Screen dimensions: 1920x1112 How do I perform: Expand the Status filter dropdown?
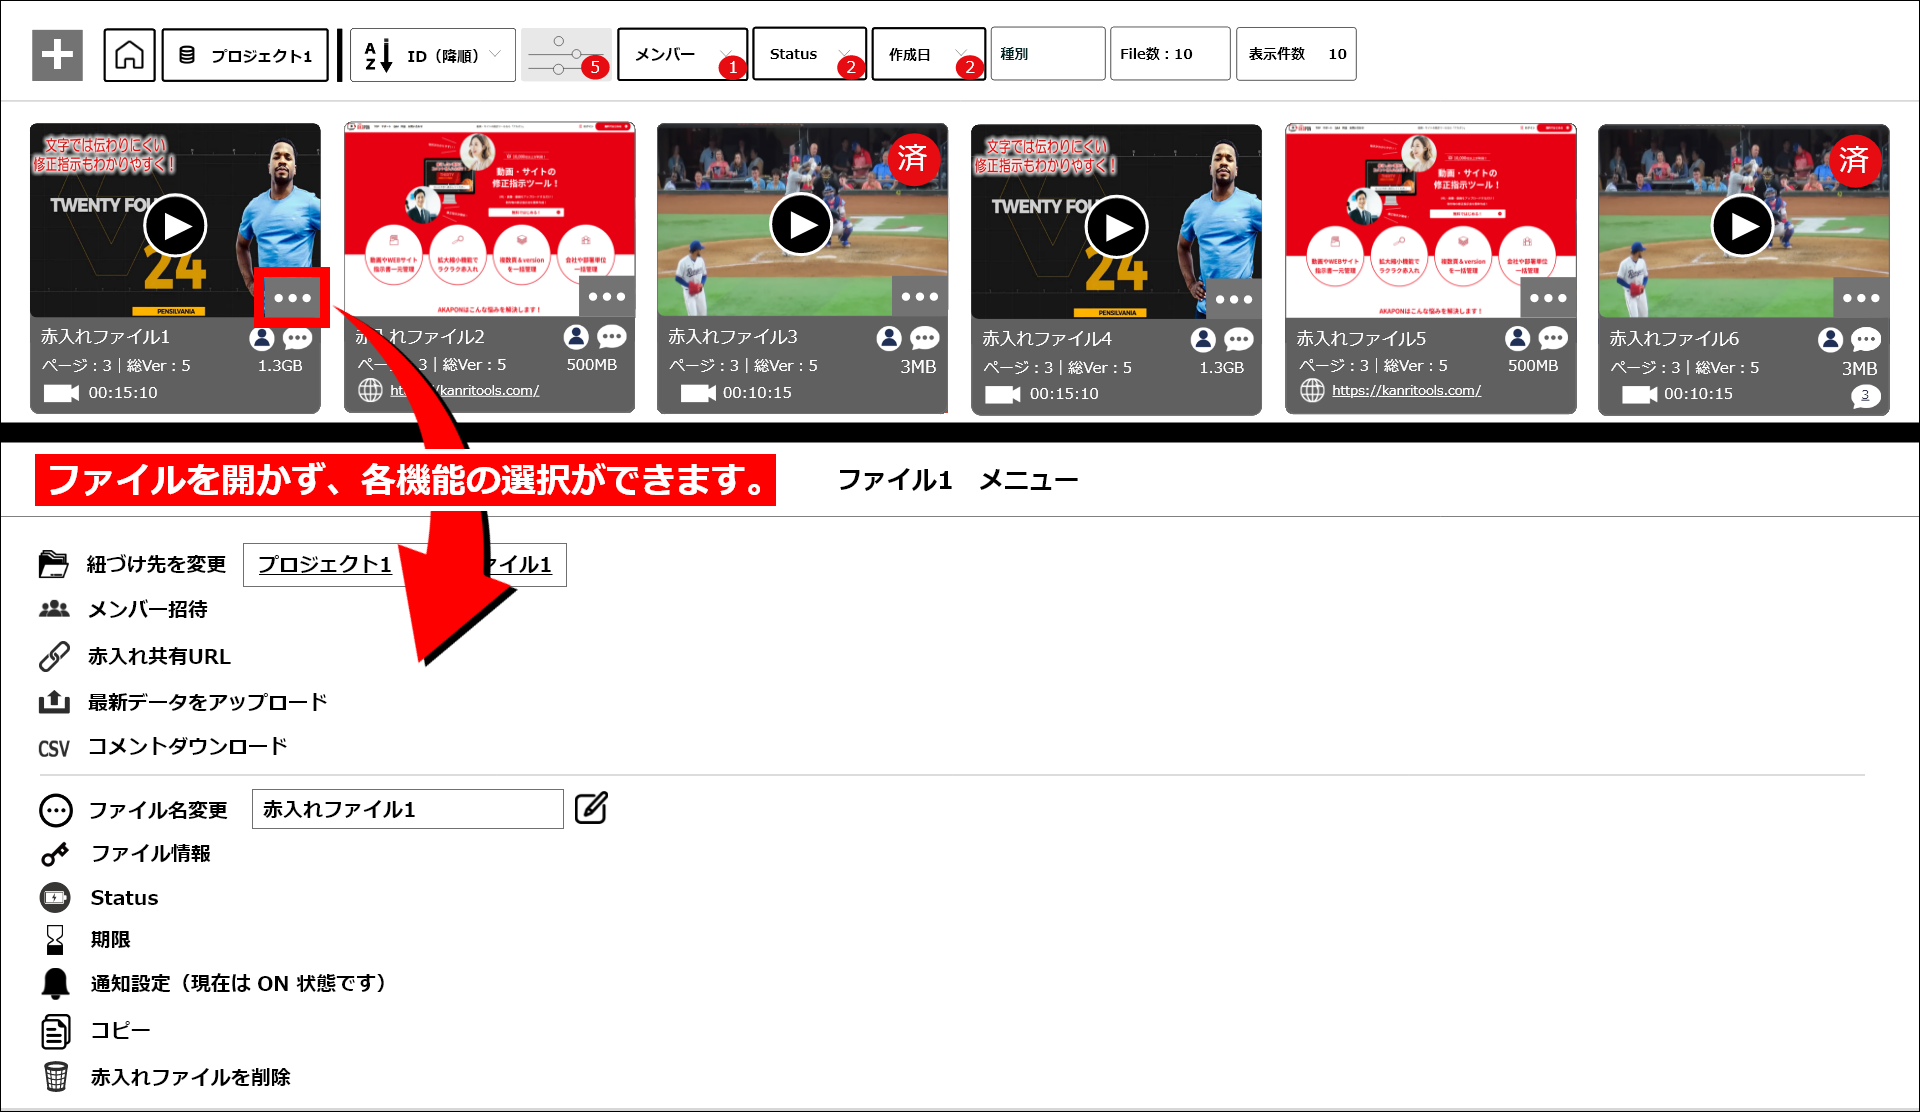809,54
